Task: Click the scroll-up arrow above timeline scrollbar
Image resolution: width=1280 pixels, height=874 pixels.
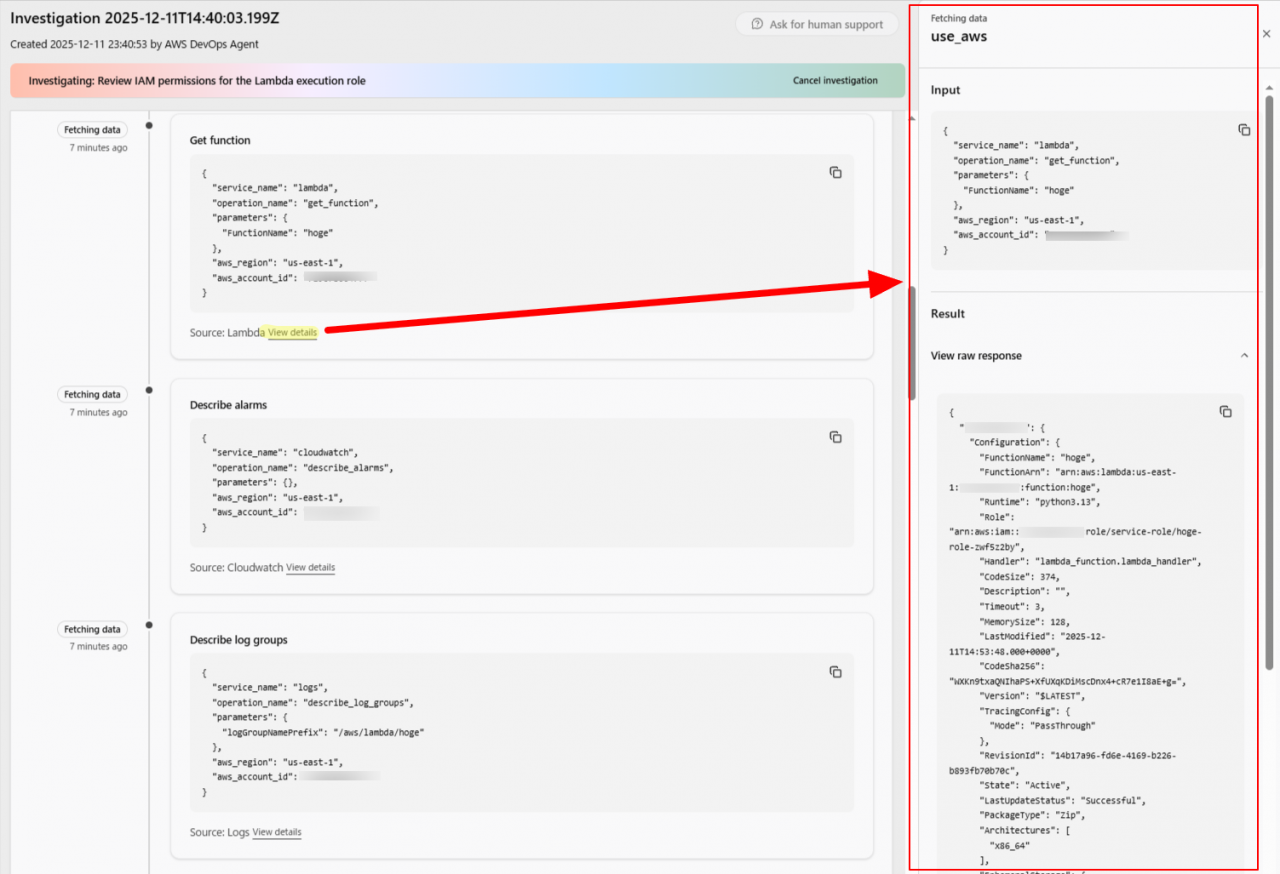Action: coord(912,119)
